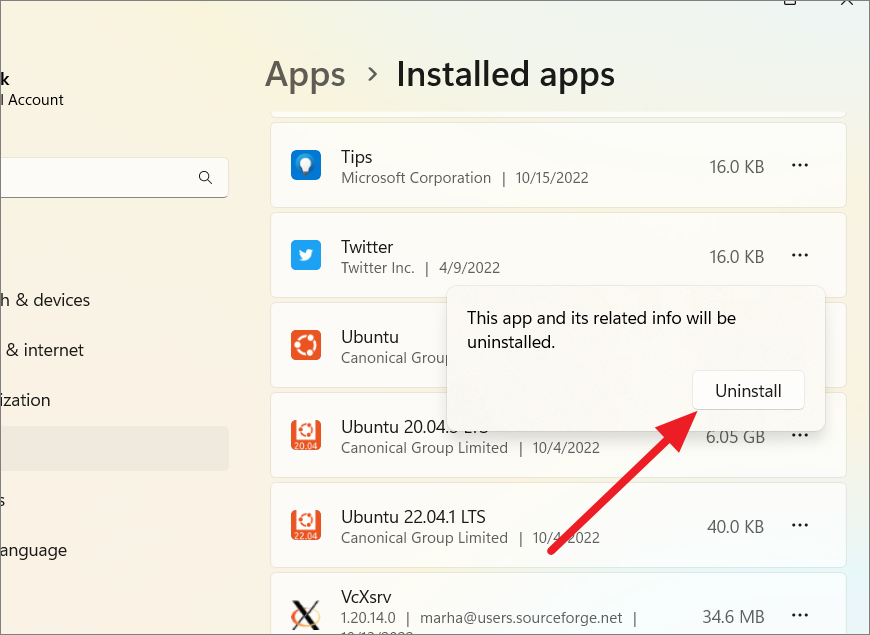Click the Ubuntu 20.04 app icon
This screenshot has width=870, height=635.
coord(306,435)
